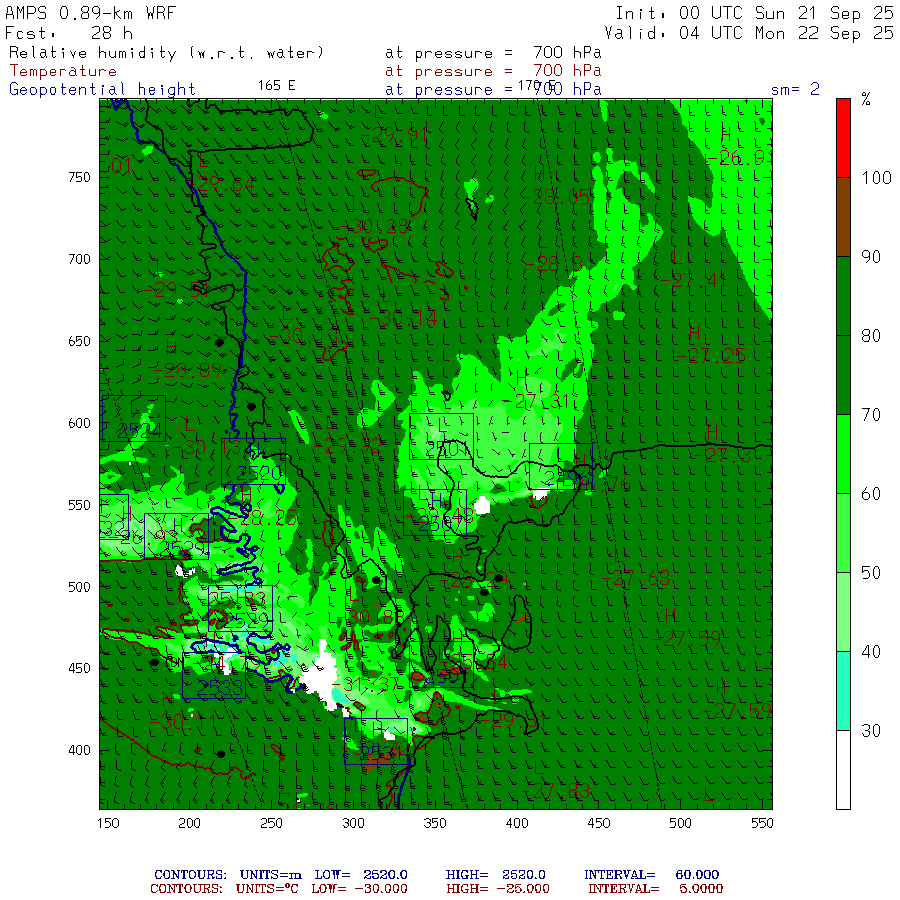This screenshot has width=900, height=900.
Task: Click the blue 'UNITS=m' legend text
Action: [x=270, y=875]
